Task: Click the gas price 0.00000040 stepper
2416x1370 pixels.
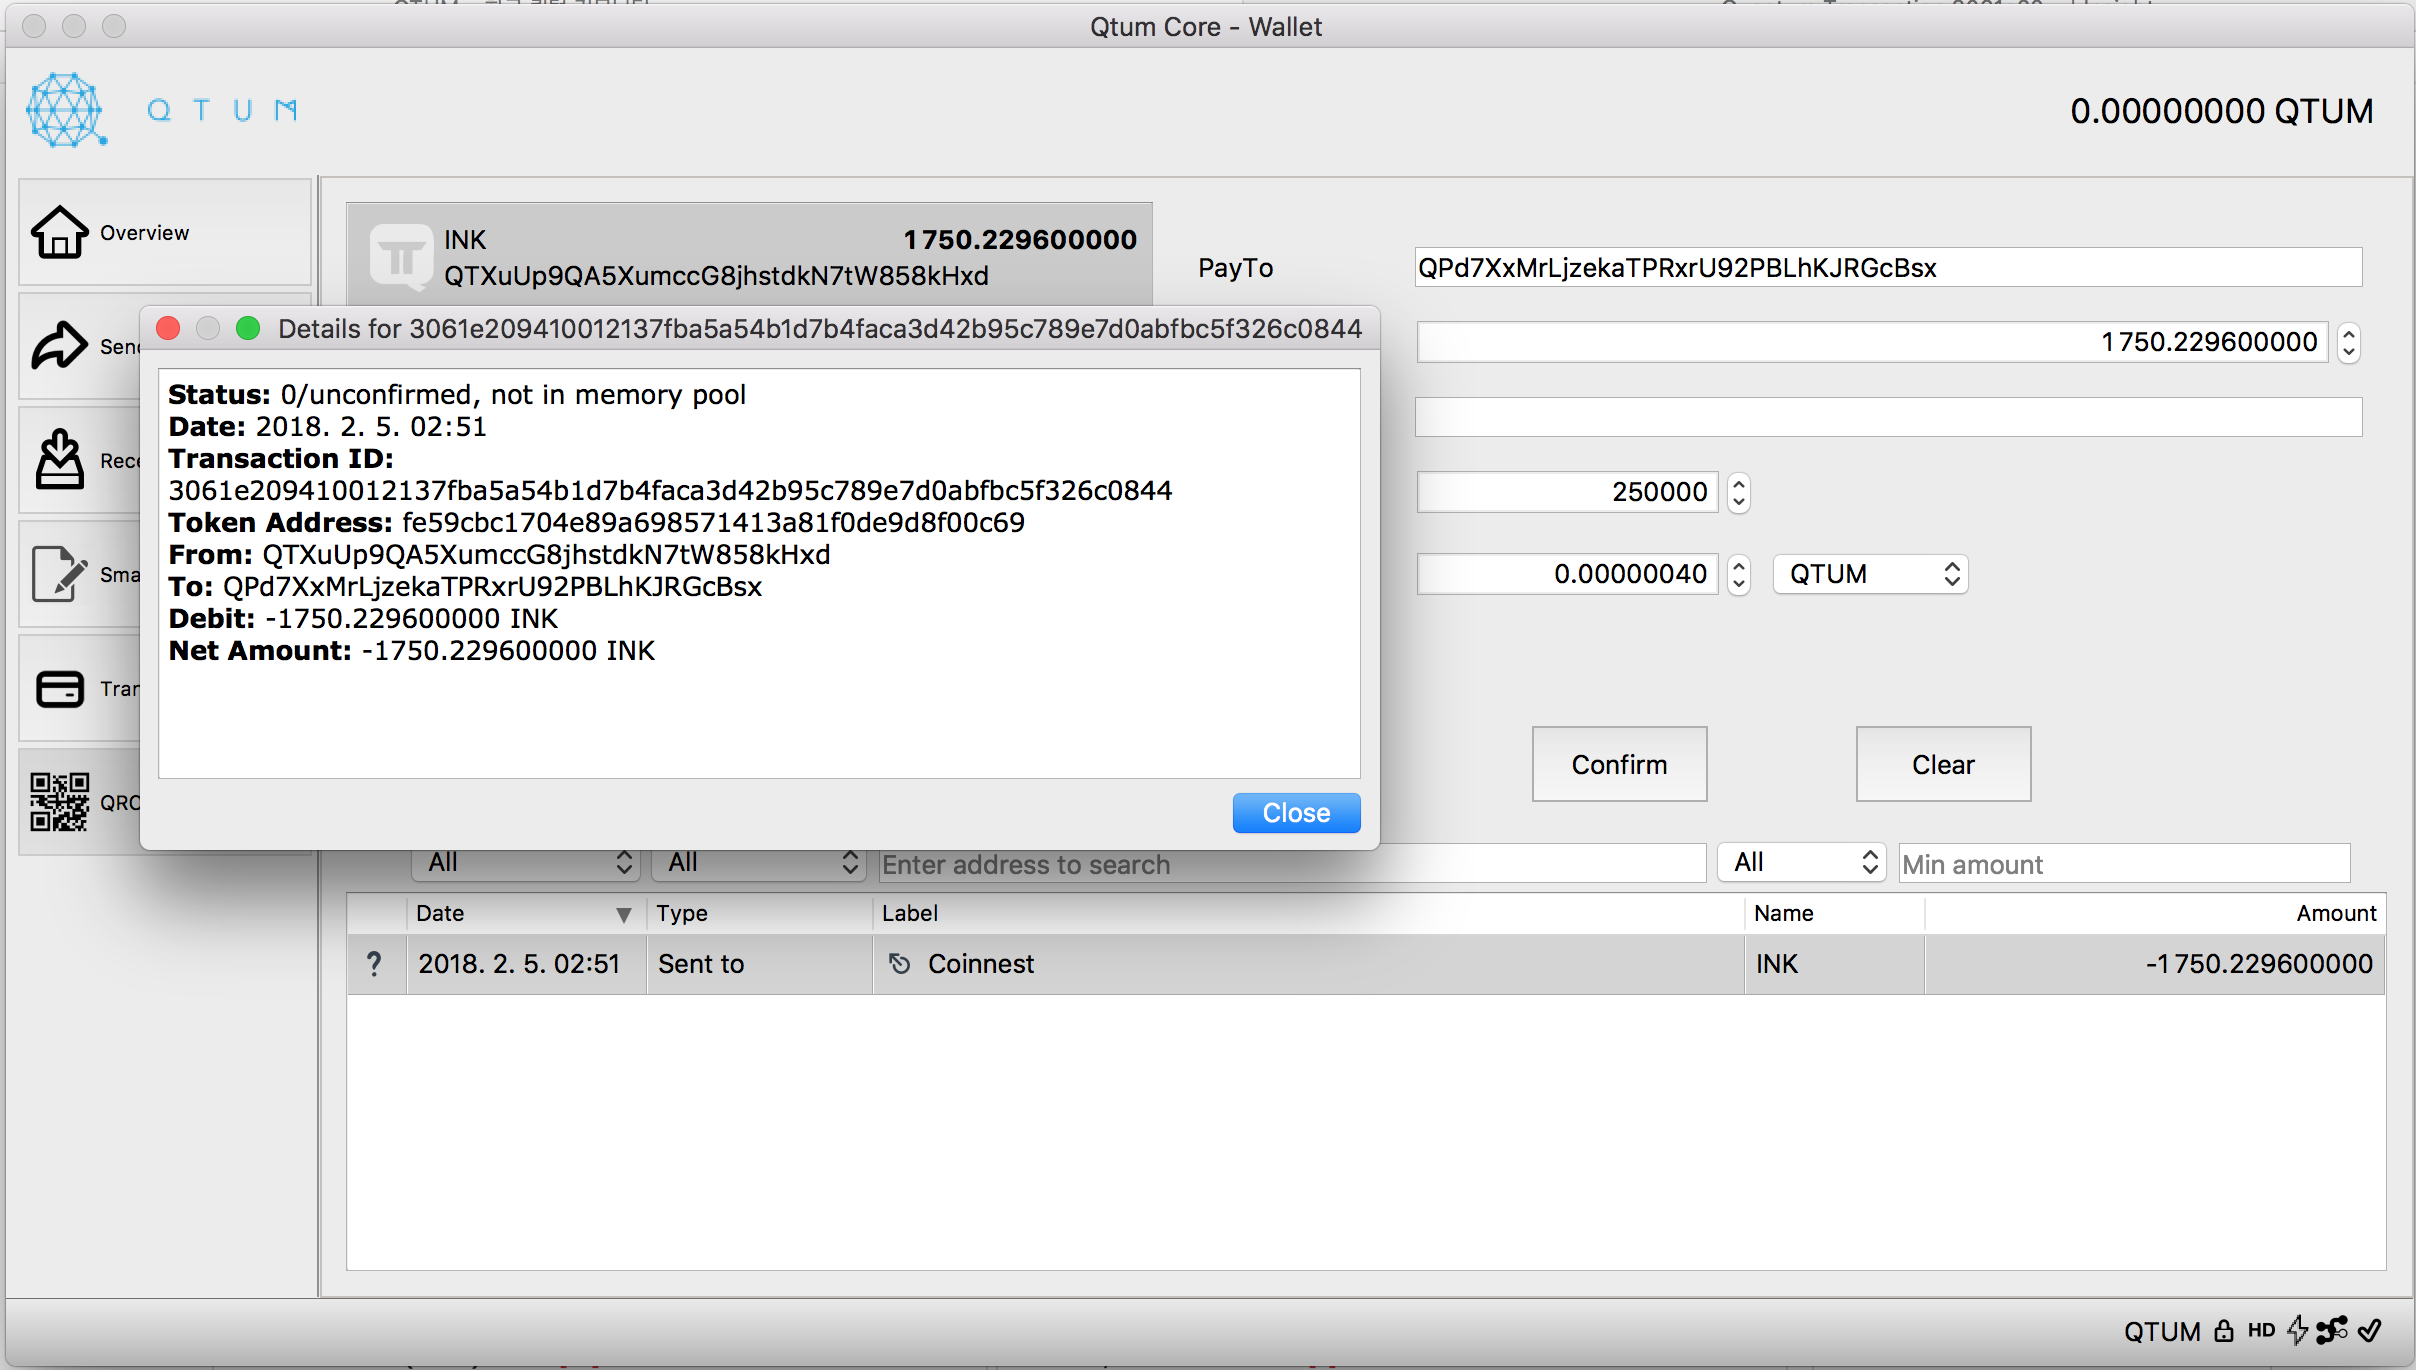Action: point(1739,574)
